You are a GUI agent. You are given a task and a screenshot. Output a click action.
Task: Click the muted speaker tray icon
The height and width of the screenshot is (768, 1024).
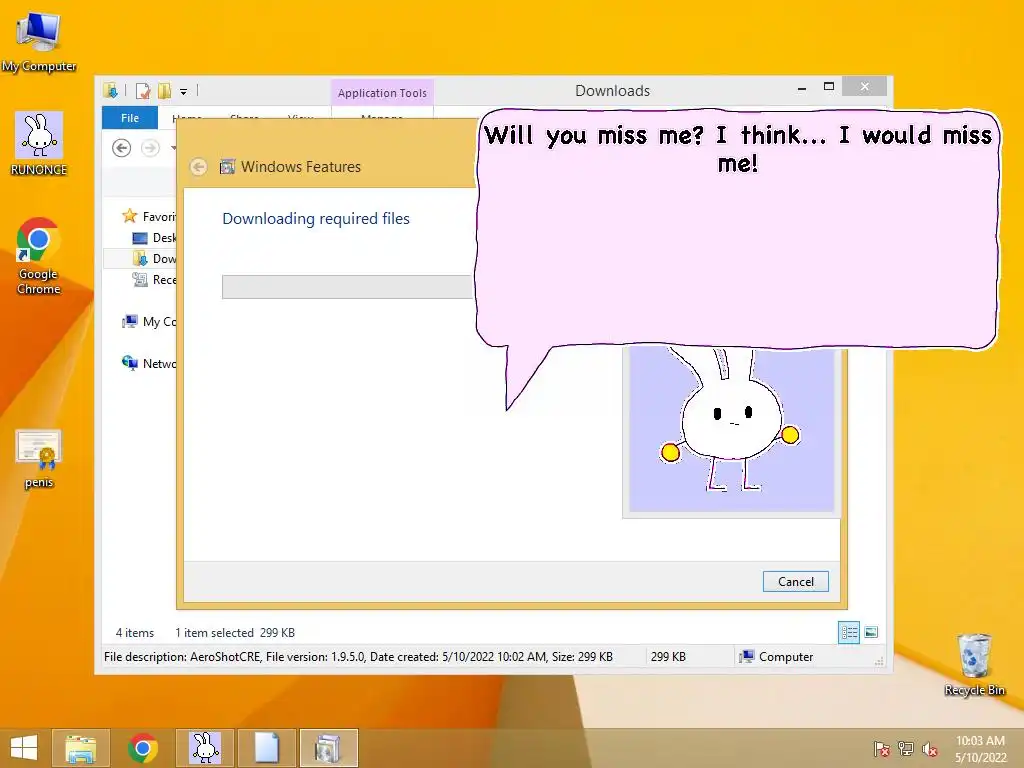(x=929, y=748)
